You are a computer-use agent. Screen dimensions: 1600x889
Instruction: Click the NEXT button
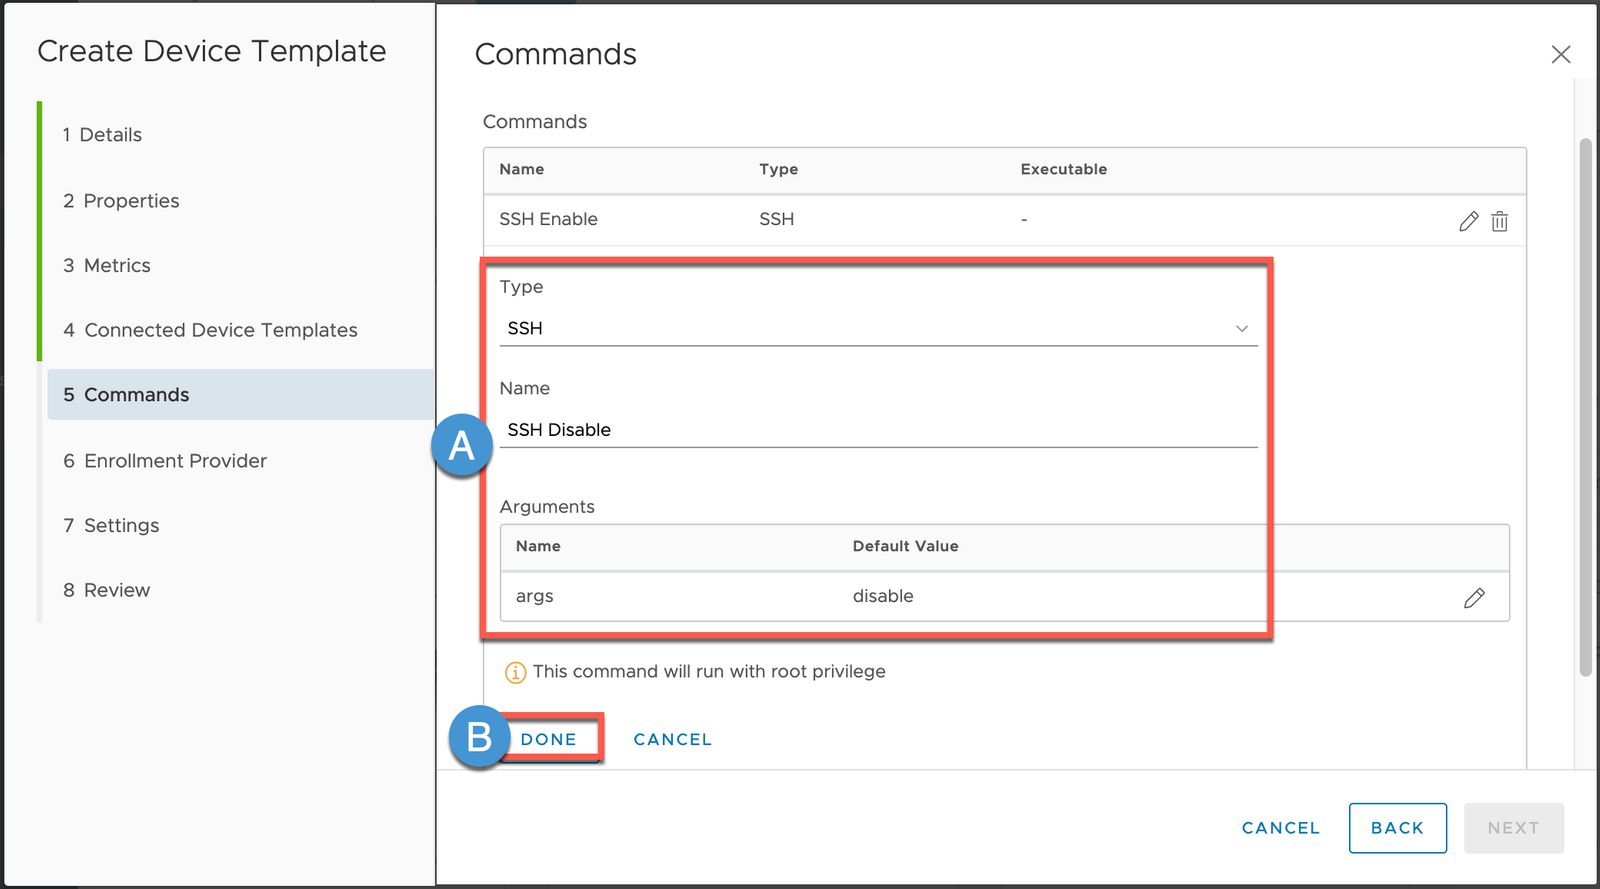coord(1513,828)
